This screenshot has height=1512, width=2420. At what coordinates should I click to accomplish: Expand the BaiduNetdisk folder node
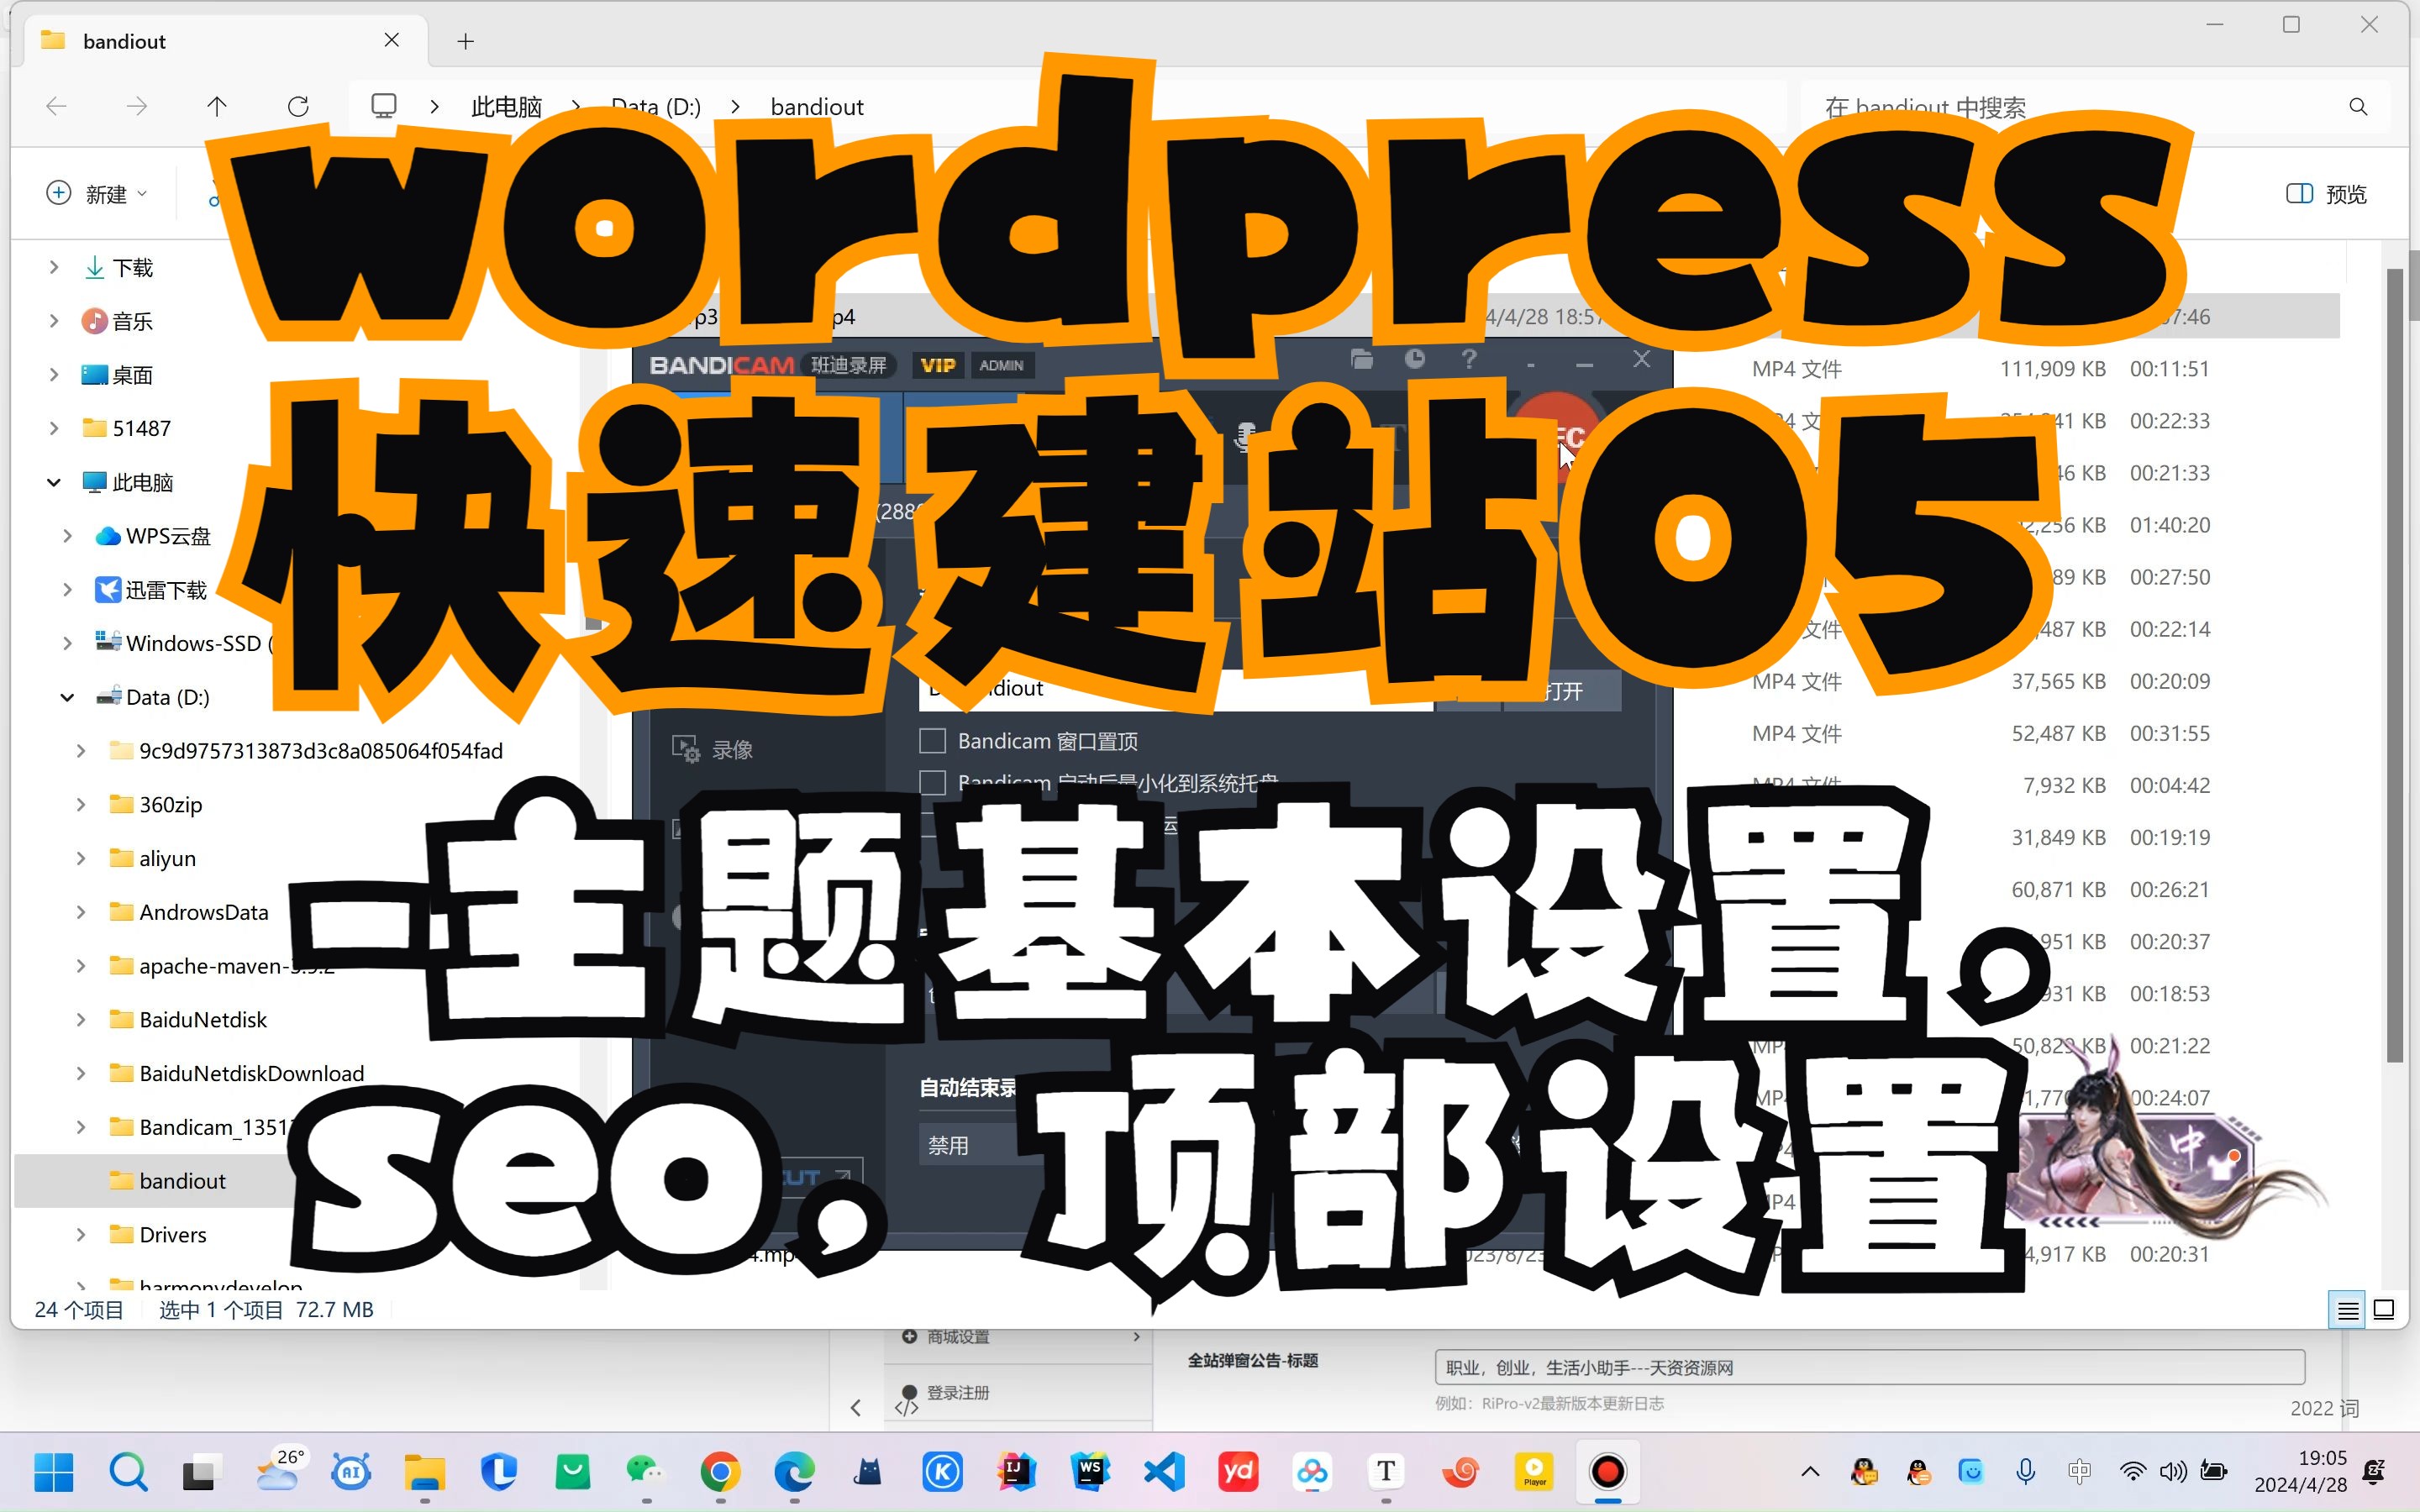tap(81, 1019)
